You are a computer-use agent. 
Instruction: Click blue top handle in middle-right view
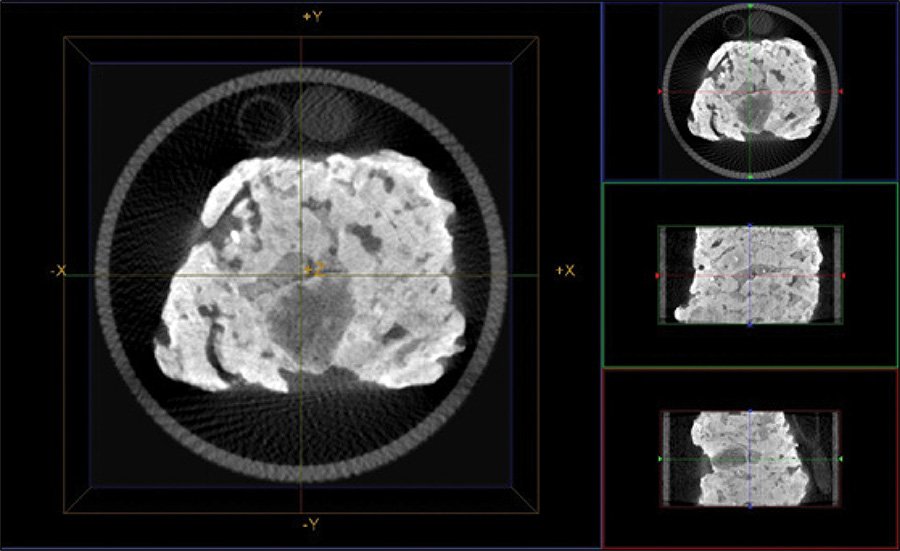(x=750, y=226)
